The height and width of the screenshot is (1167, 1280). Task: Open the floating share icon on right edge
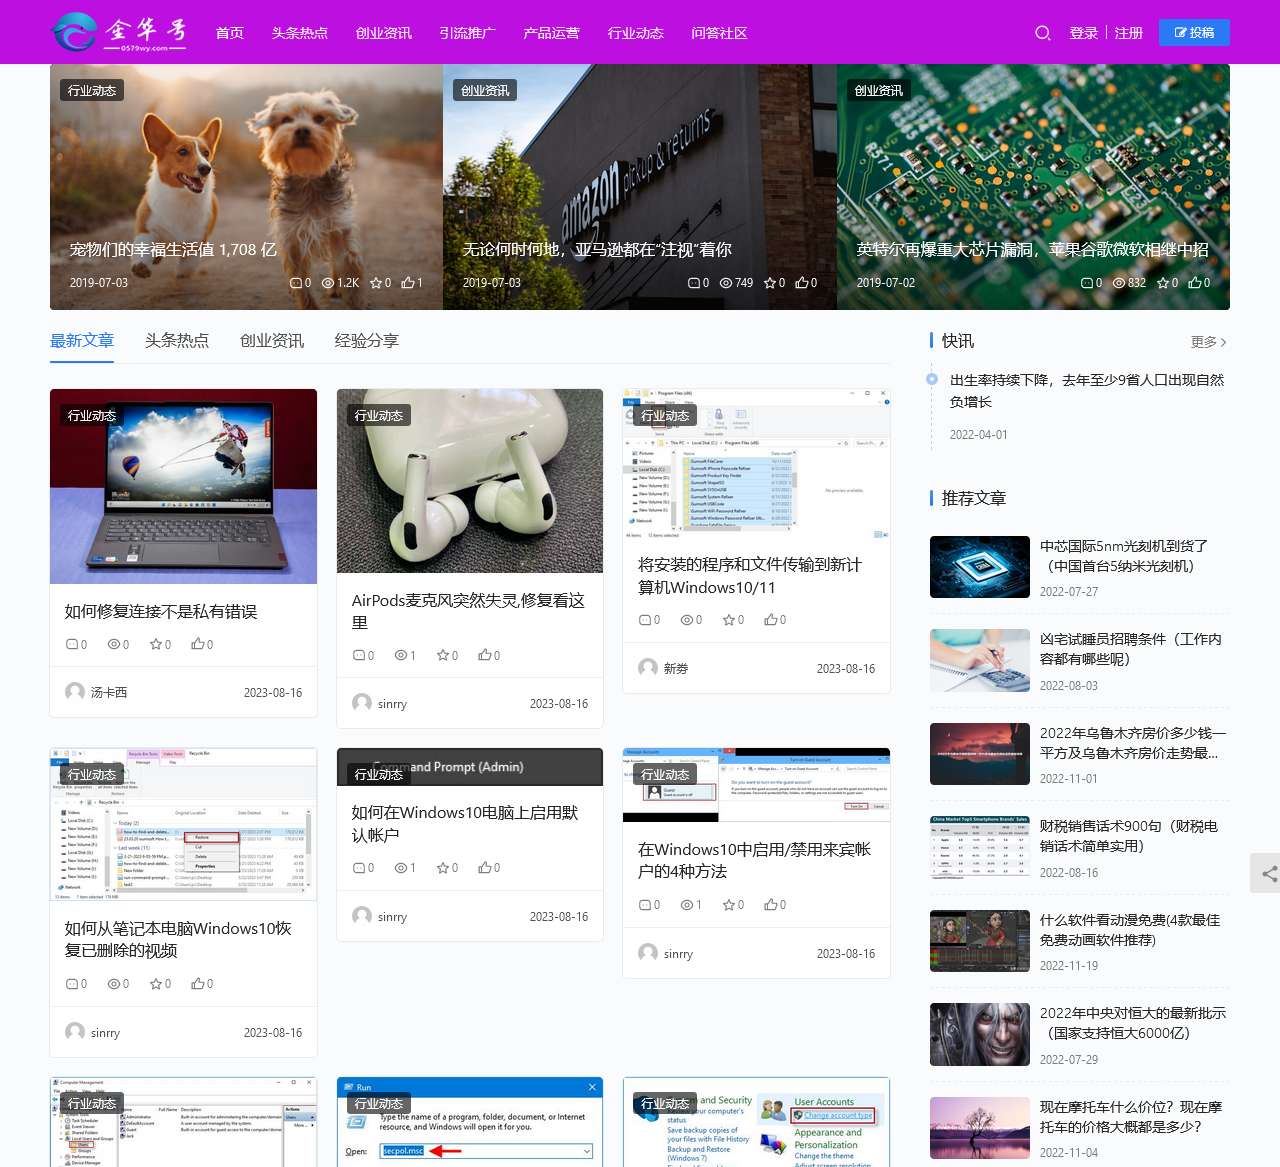tap(1268, 873)
